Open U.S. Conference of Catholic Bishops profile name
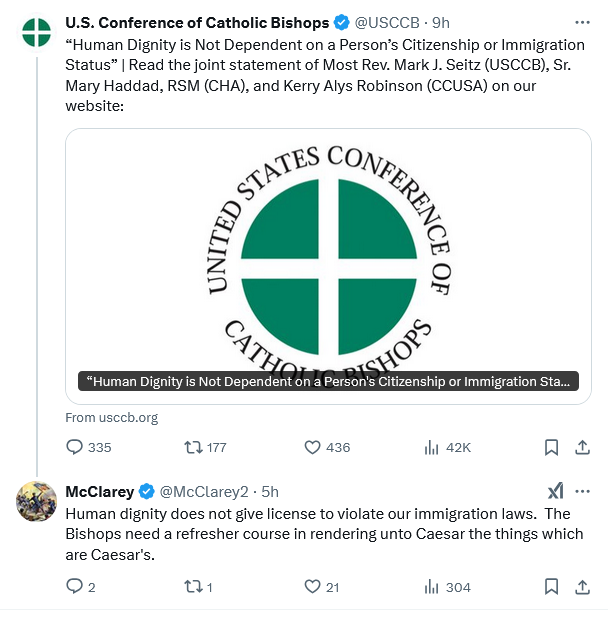 point(197,22)
